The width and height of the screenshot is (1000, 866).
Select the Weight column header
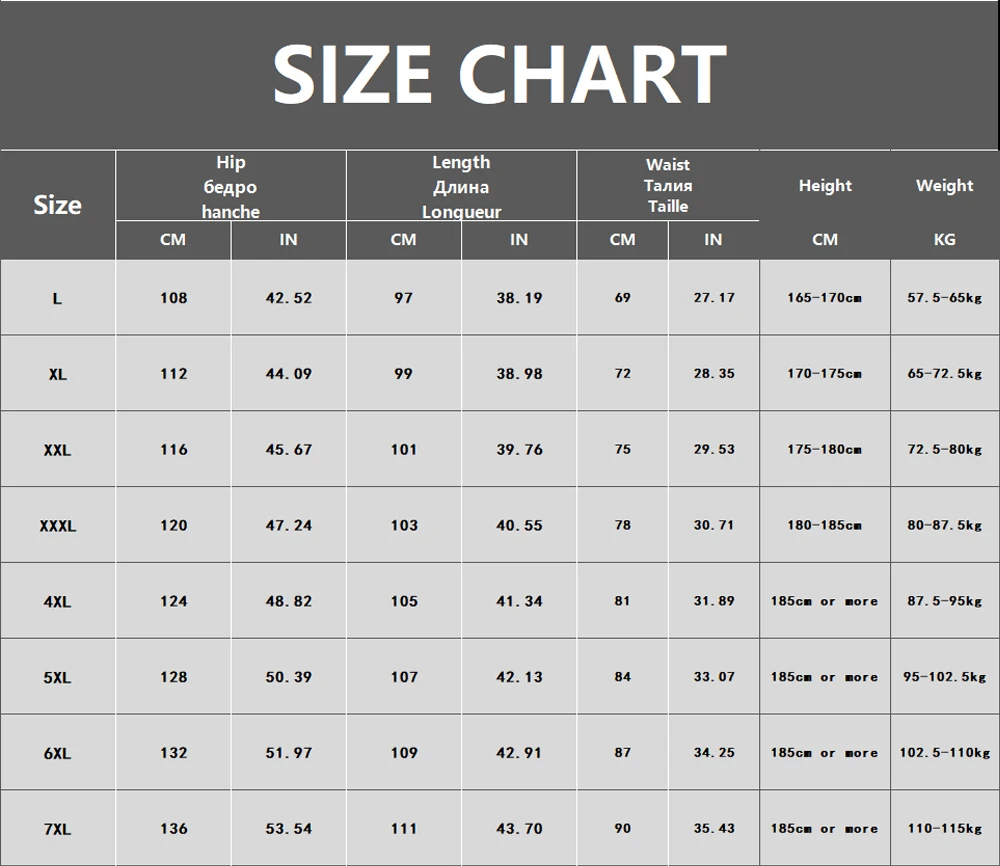pyautogui.click(x=945, y=186)
